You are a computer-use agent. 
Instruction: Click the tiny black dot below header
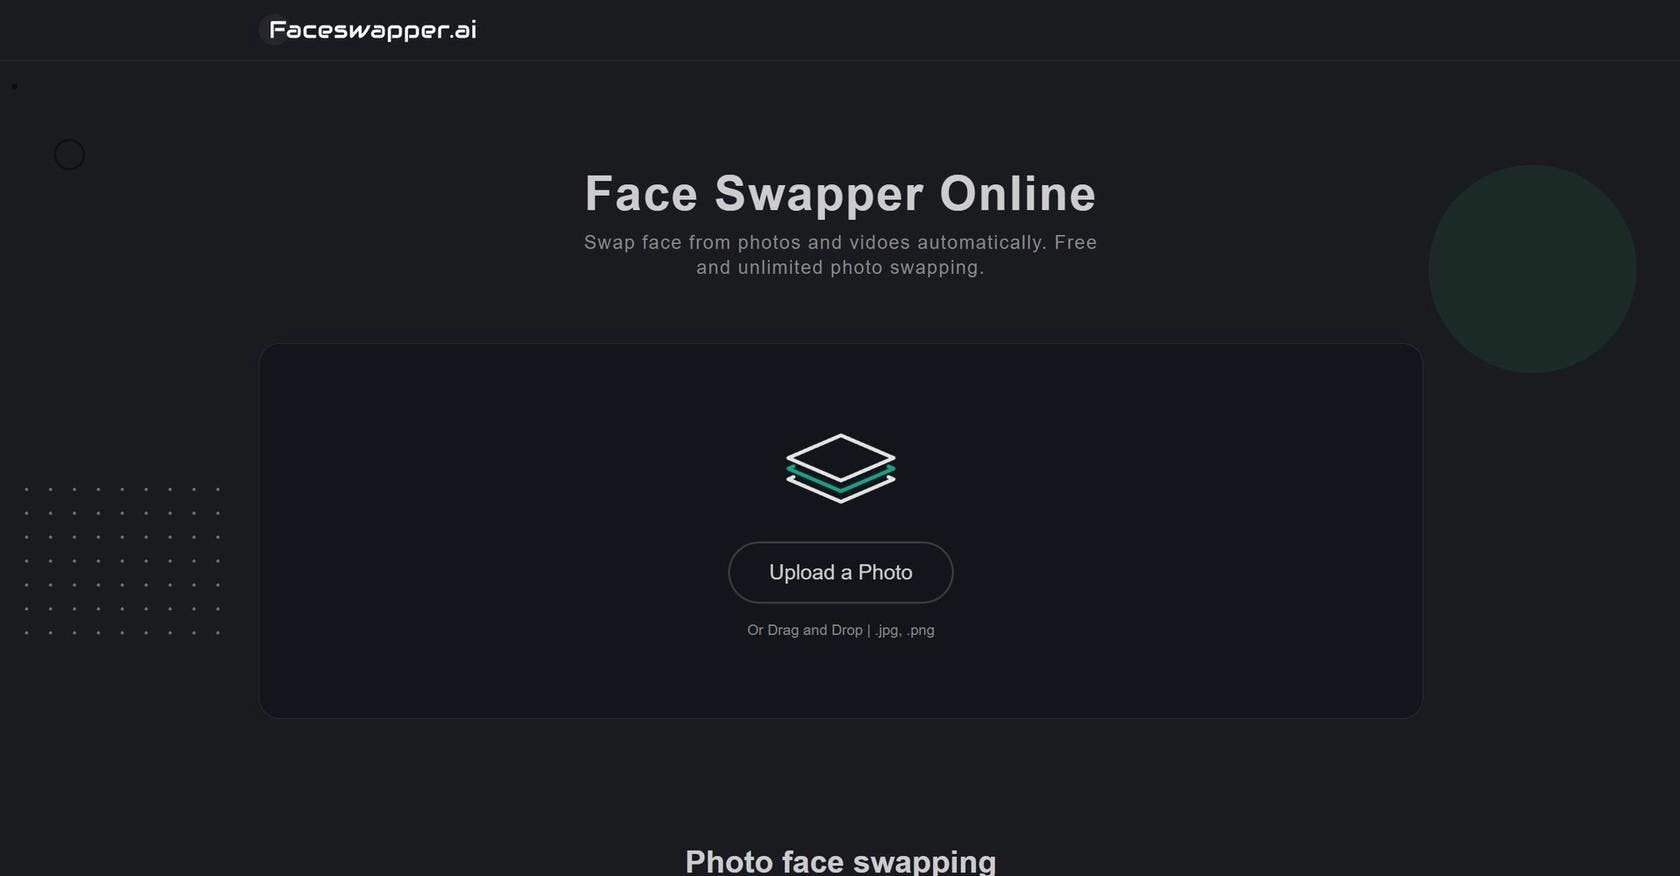click(14, 86)
